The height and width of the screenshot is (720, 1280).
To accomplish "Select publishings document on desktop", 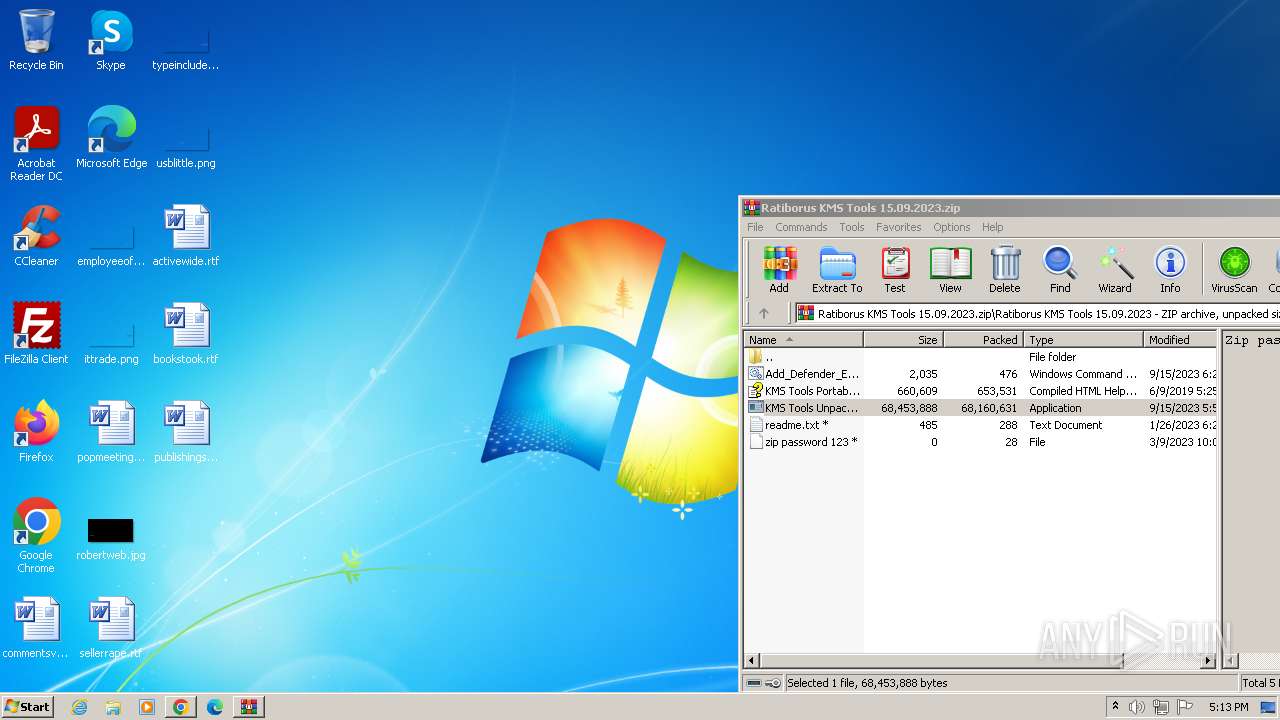I will (186, 432).
